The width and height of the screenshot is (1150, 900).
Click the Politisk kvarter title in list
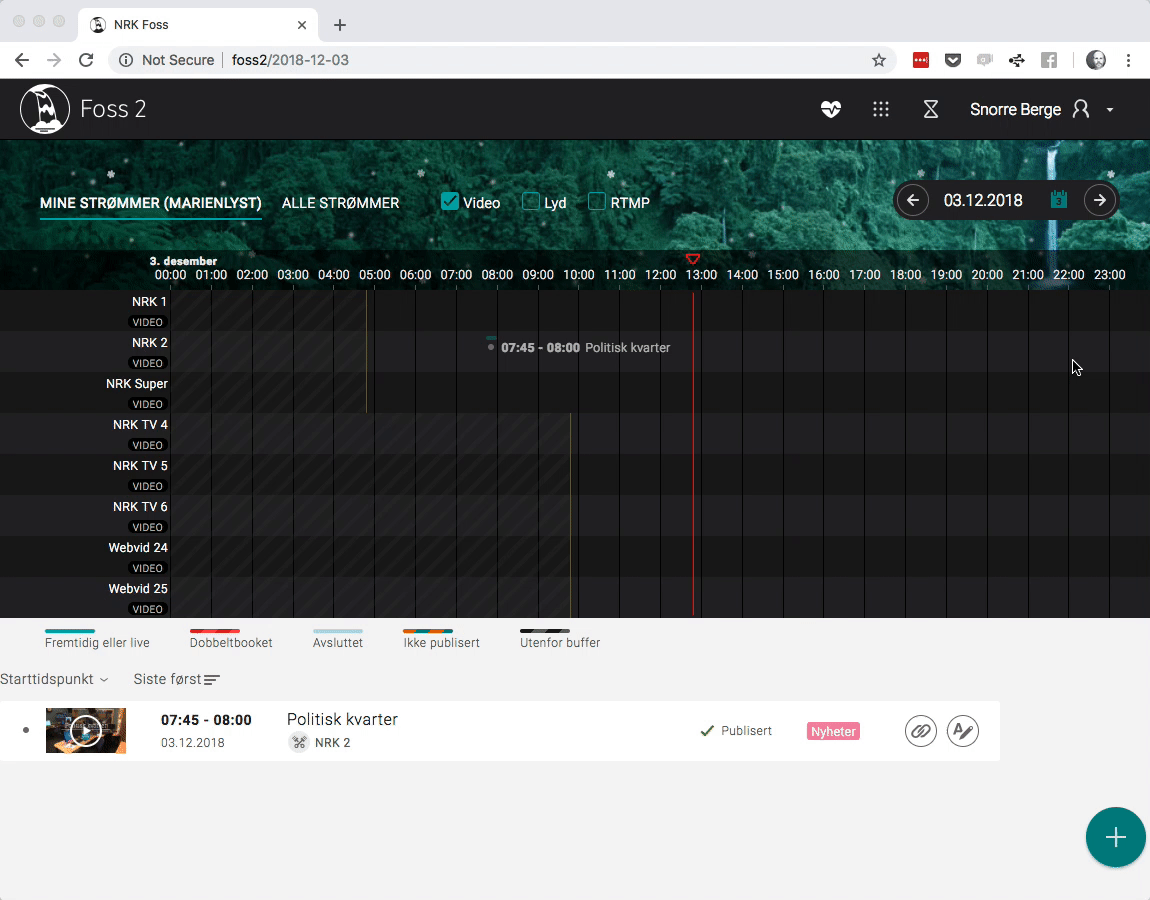pos(342,720)
